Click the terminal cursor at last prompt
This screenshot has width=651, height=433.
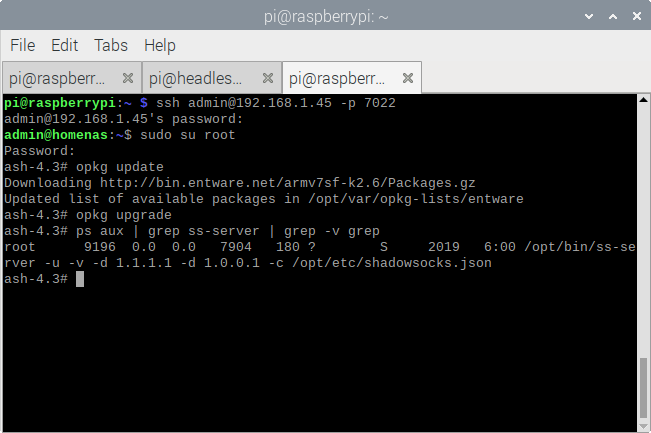coord(80,279)
